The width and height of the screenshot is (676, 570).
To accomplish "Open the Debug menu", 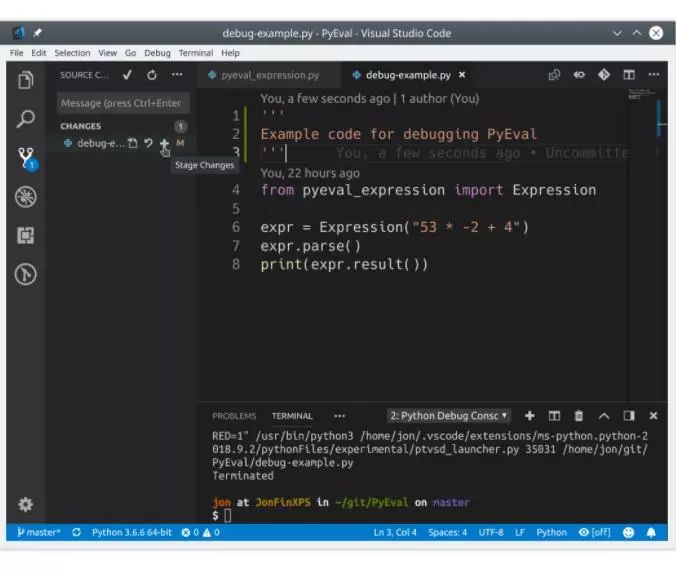I will pyautogui.click(x=157, y=53).
